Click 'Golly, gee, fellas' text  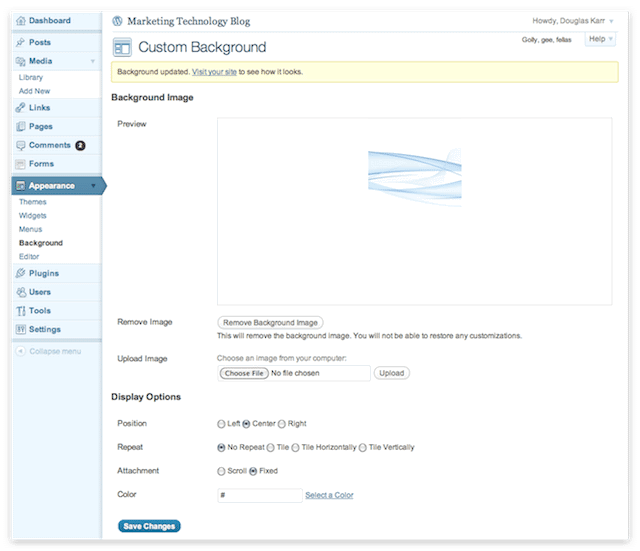[x=547, y=40]
